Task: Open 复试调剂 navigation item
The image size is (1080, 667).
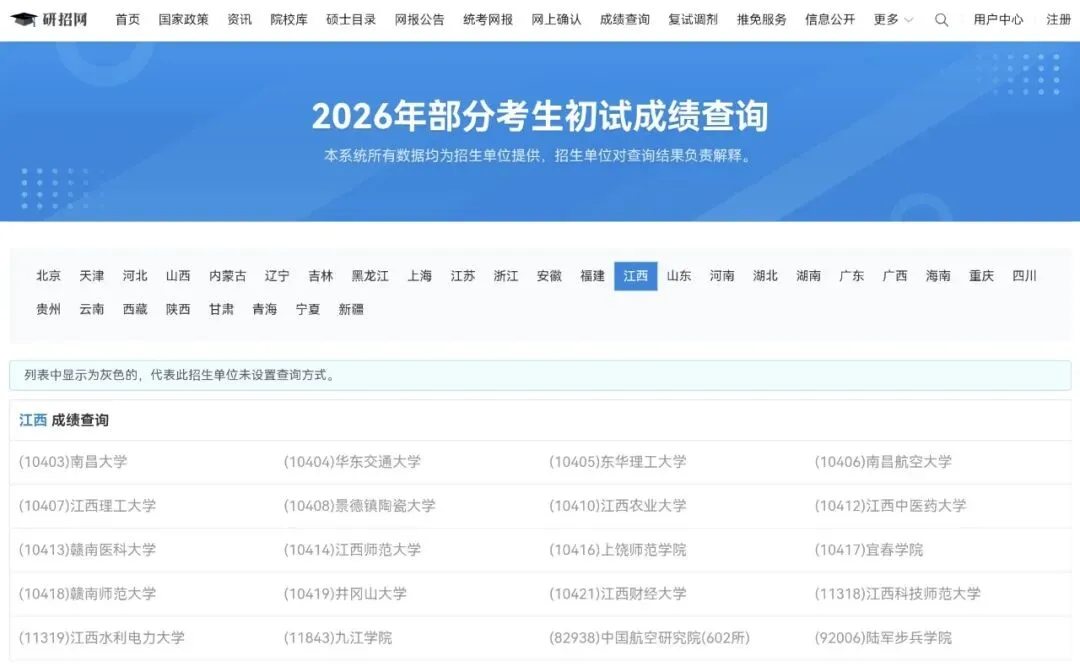Action: pos(693,19)
